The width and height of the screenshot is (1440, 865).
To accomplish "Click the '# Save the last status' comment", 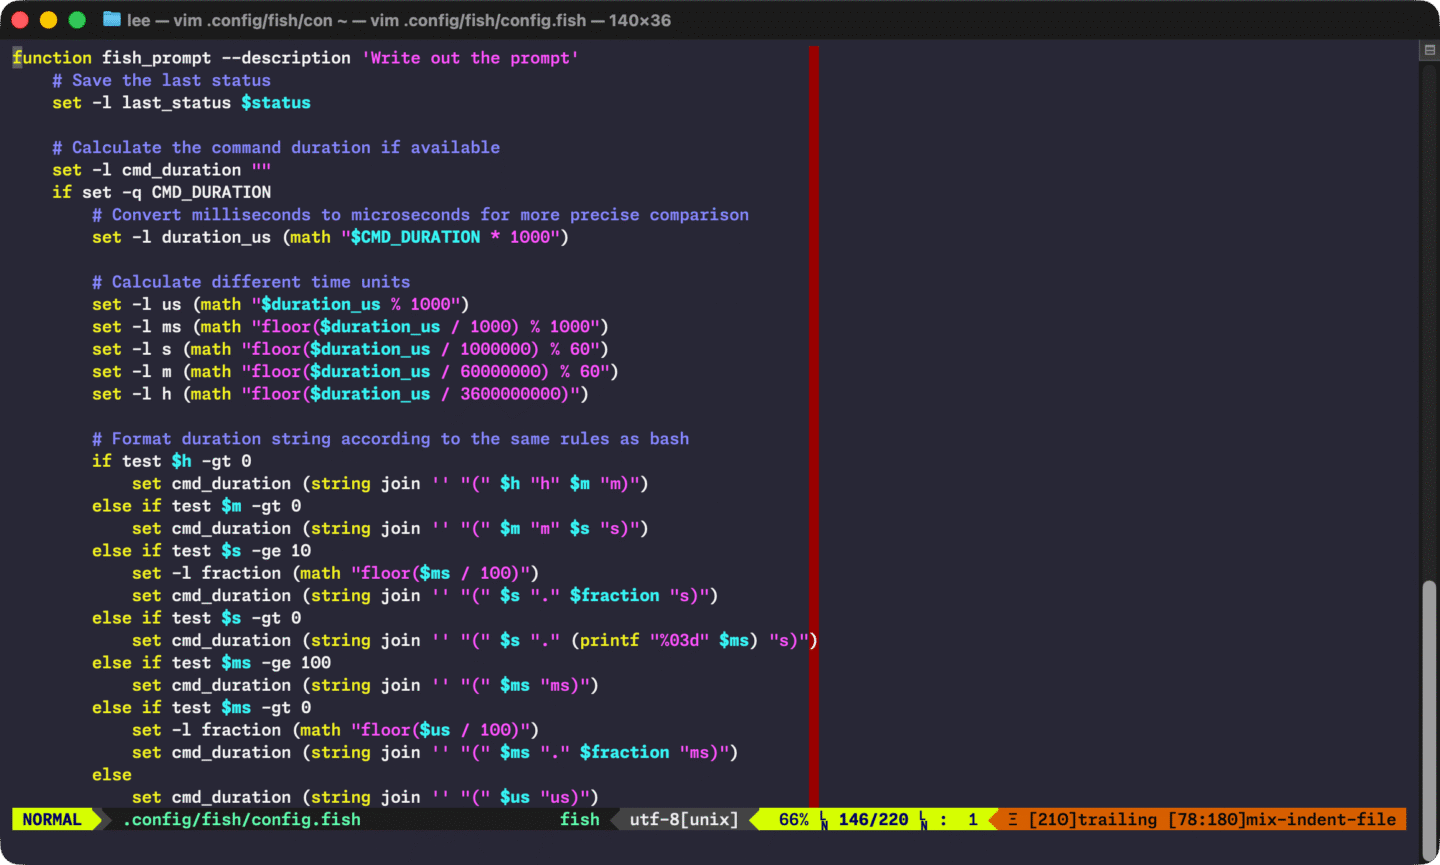I will pyautogui.click(x=161, y=81).
